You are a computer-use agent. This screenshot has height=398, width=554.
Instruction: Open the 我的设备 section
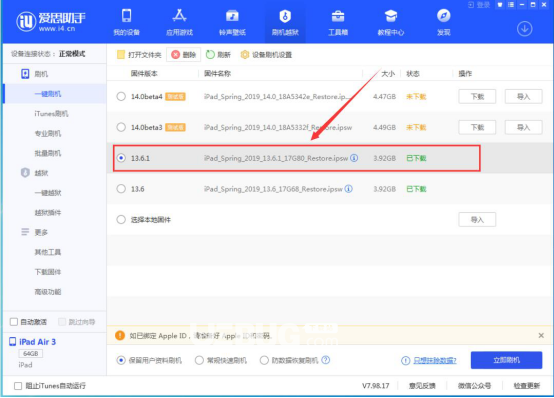tap(126, 22)
